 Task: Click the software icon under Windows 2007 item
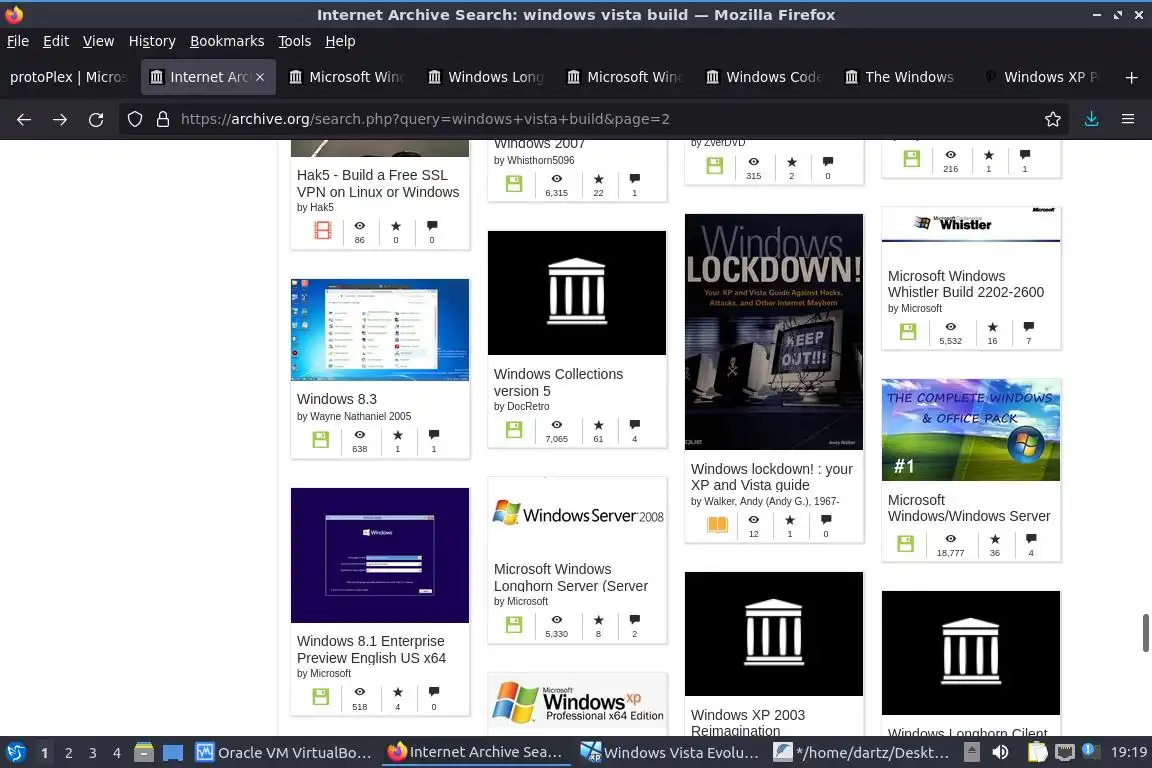tap(514, 184)
